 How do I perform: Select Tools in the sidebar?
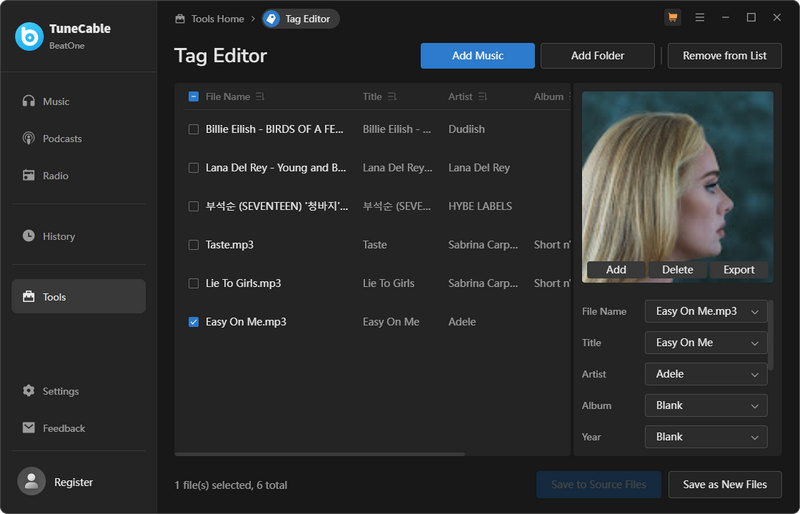coord(79,297)
